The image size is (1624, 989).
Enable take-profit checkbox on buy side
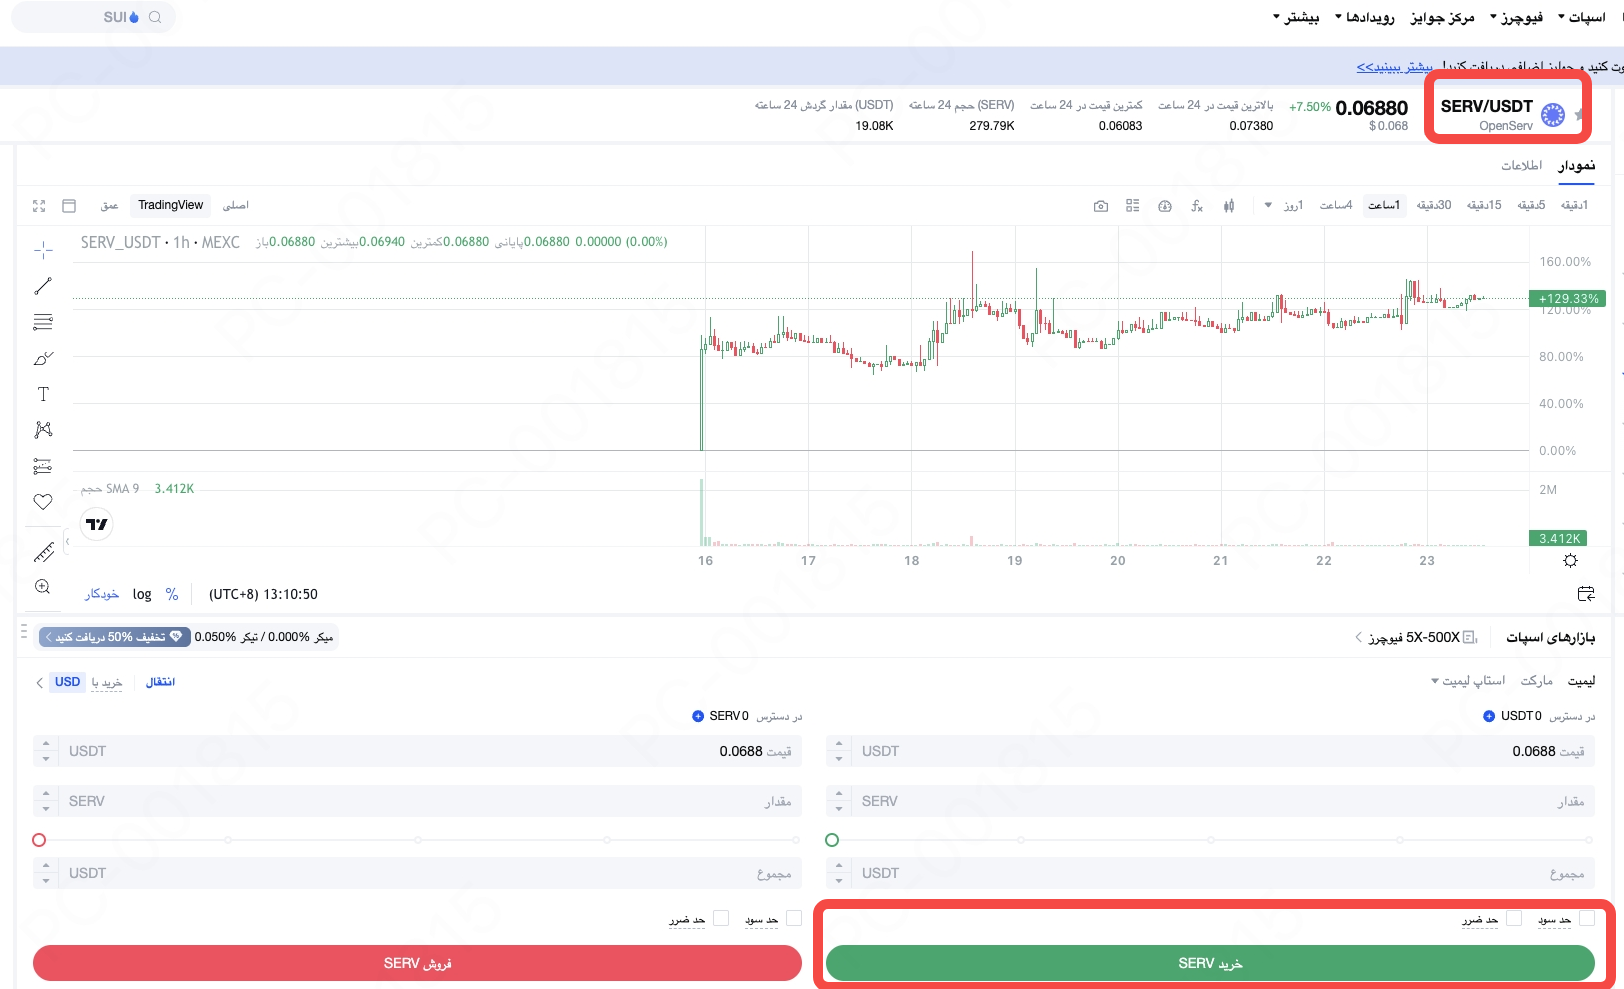pyautogui.click(x=1587, y=918)
